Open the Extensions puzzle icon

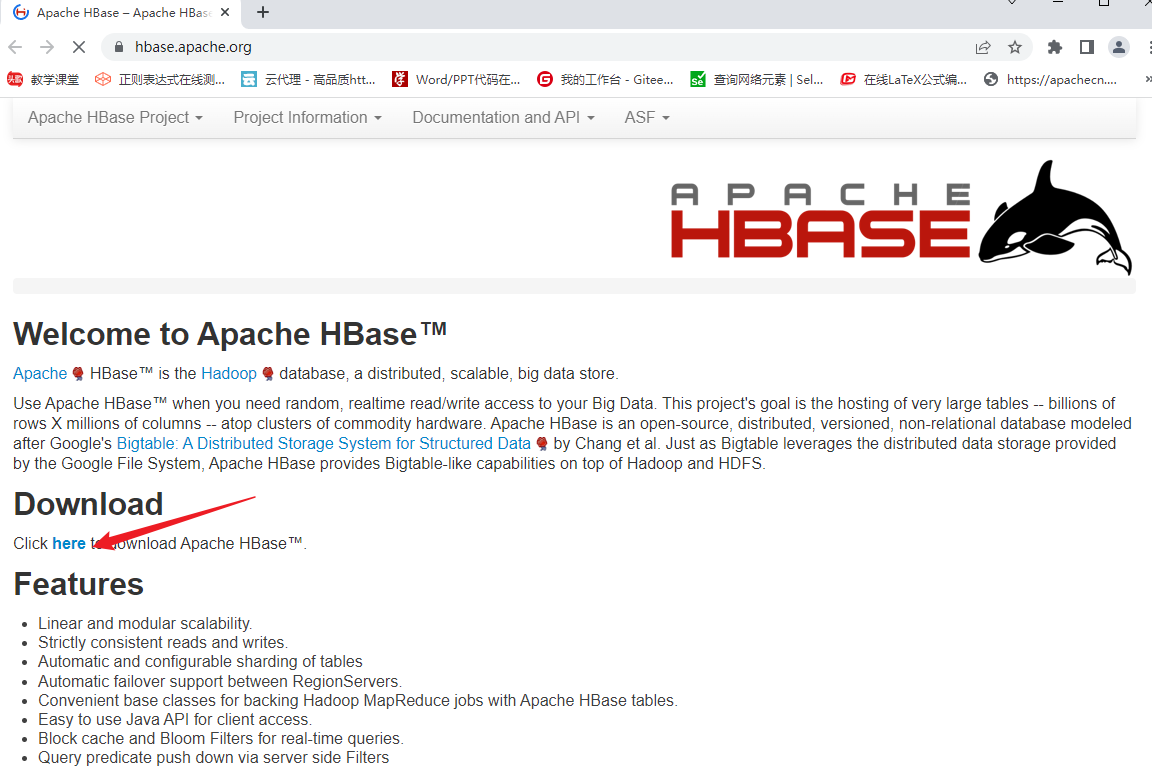point(1055,47)
